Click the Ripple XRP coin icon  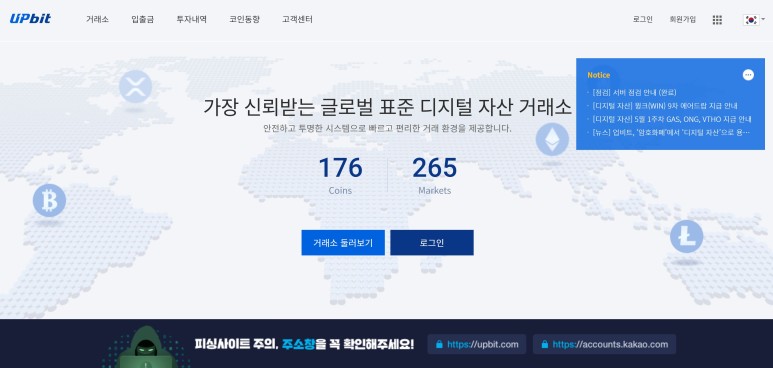pos(135,86)
